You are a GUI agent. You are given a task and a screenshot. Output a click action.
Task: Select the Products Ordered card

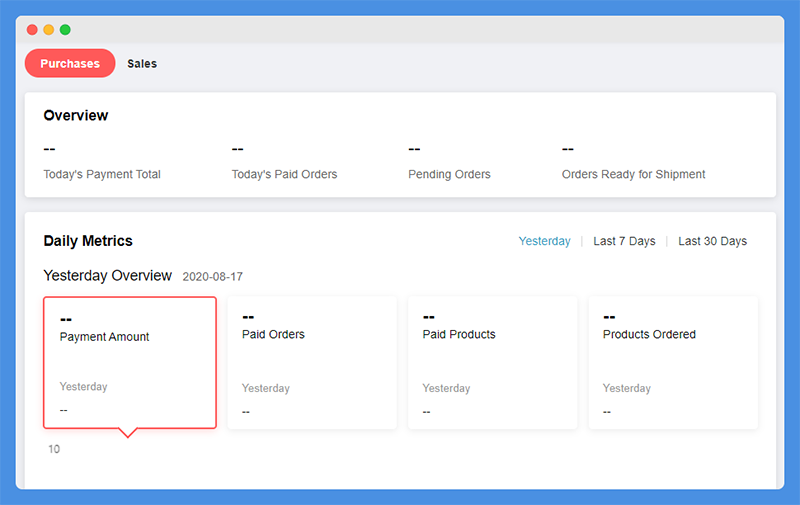[x=673, y=363]
